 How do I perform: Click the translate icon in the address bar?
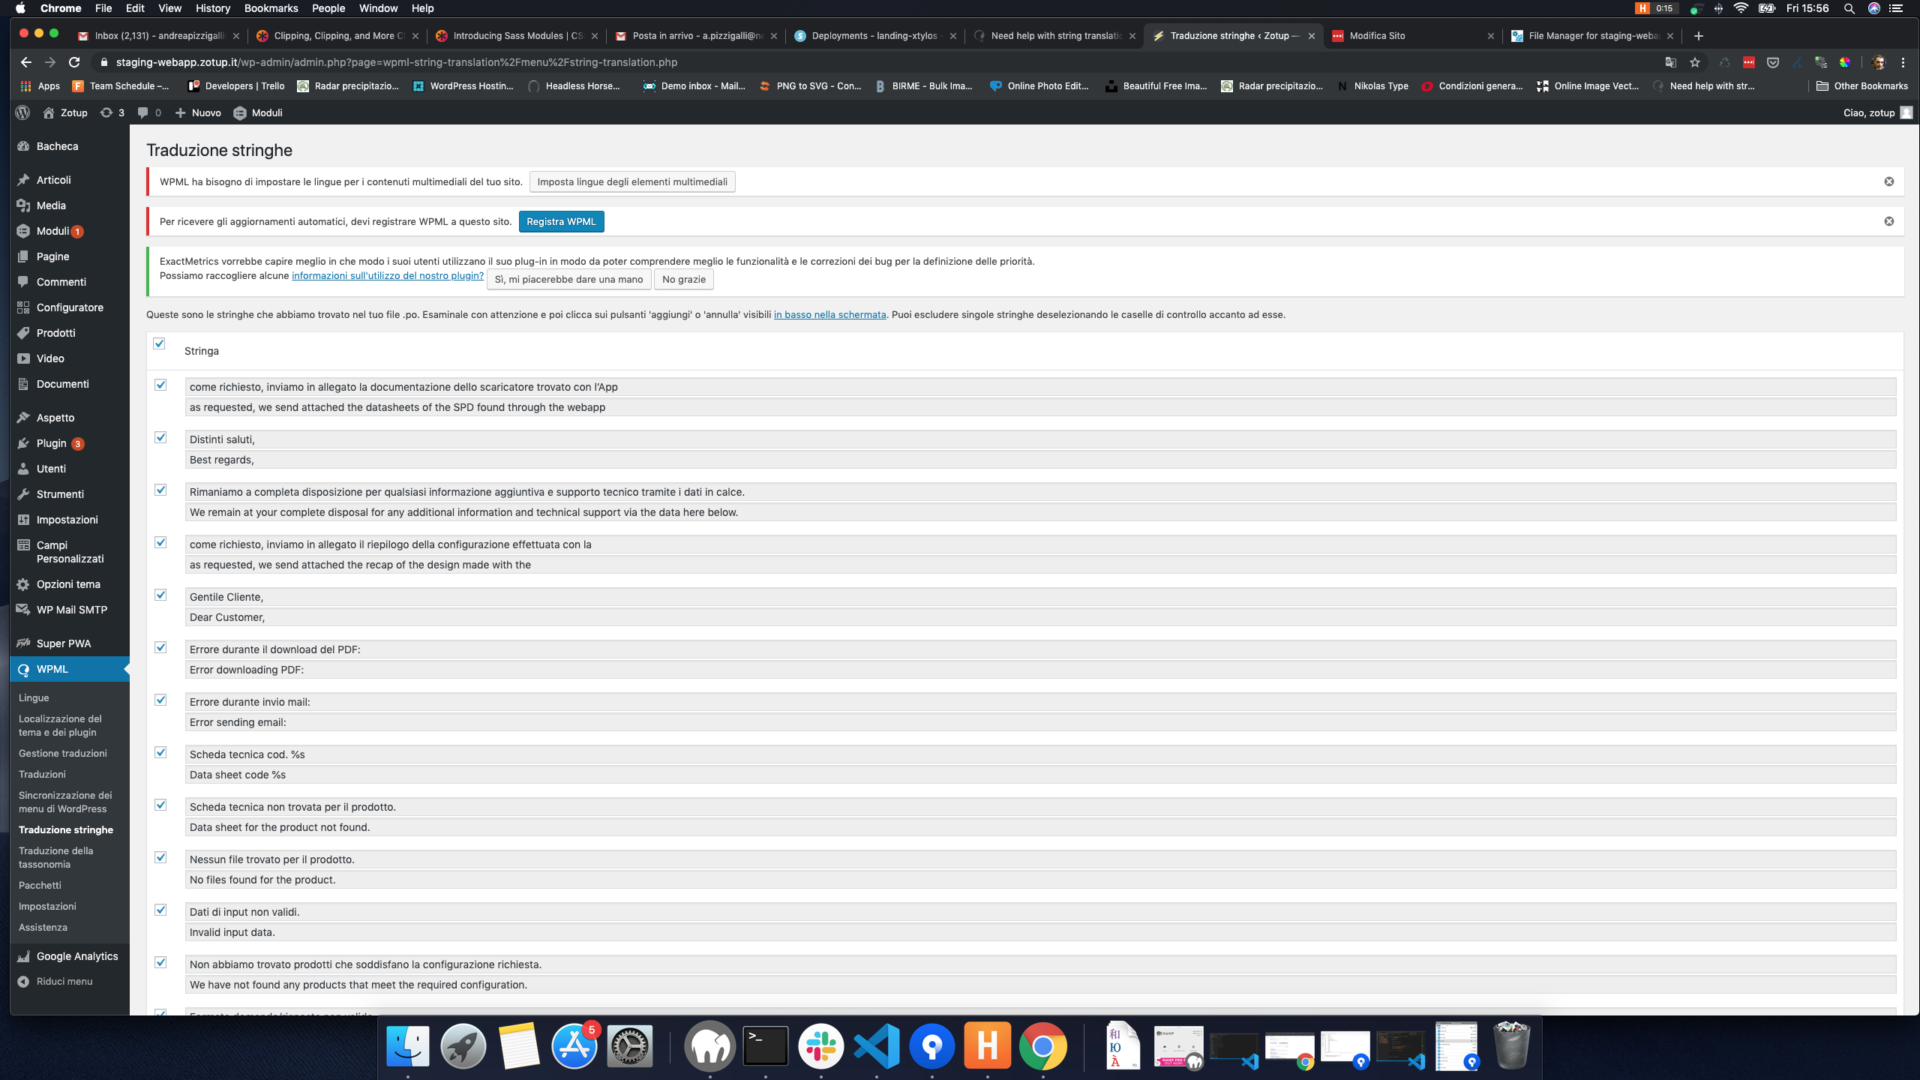point(1670,61)
